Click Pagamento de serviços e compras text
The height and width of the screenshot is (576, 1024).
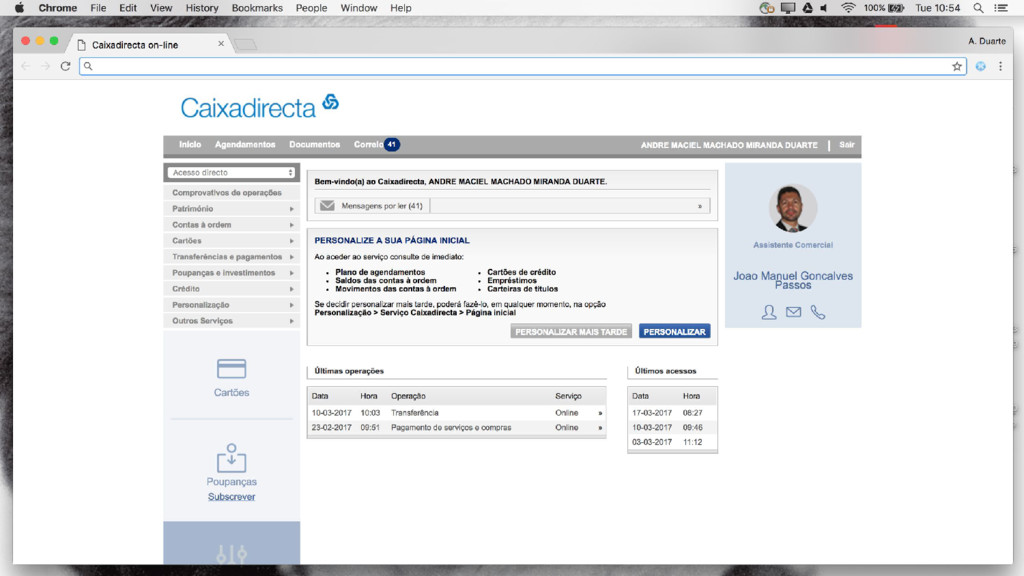coord(451,428)
